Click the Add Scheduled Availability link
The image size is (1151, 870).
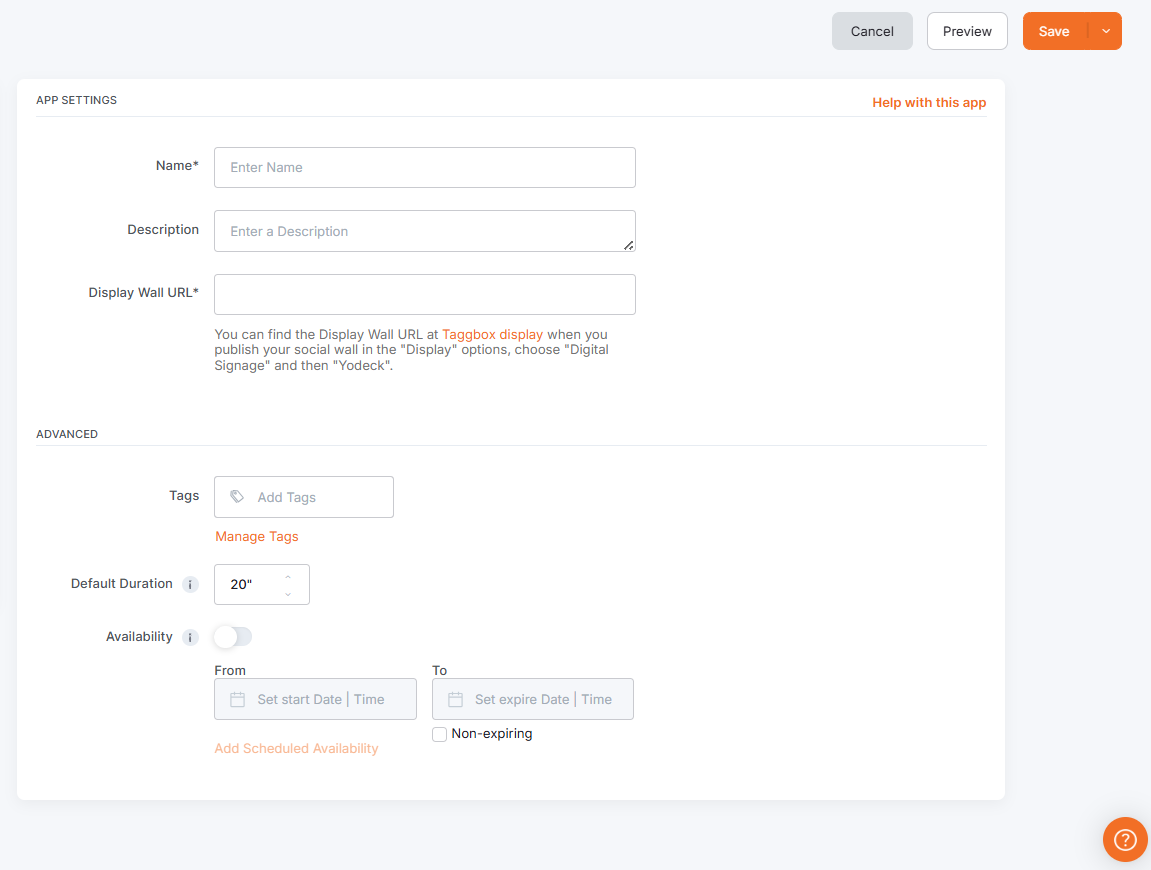(x=296, y=748)
